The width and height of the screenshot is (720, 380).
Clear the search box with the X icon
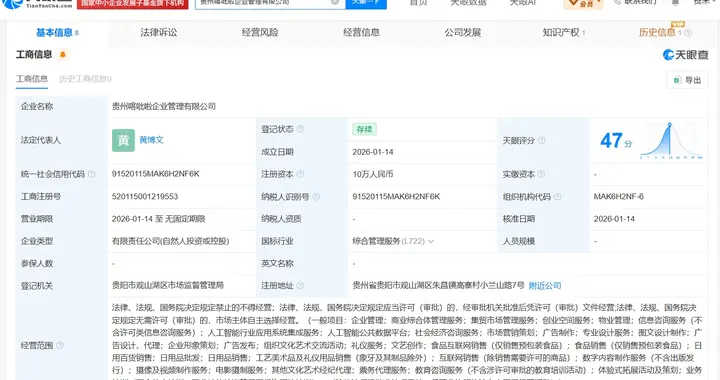[335, 2]
